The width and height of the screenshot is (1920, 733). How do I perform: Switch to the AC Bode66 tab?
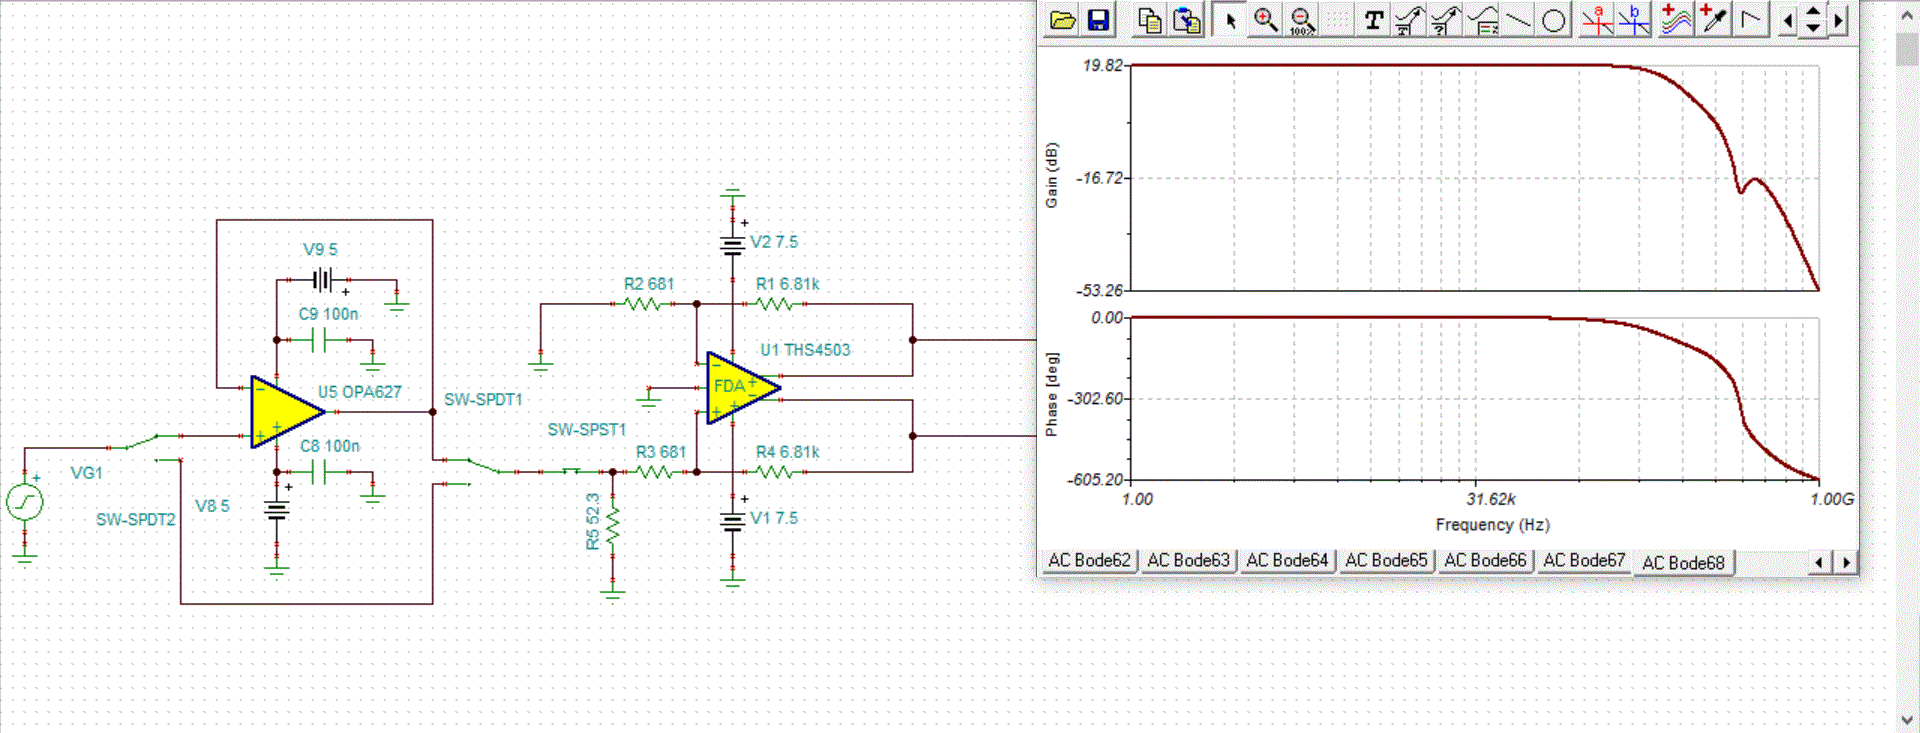(1485, 561)
